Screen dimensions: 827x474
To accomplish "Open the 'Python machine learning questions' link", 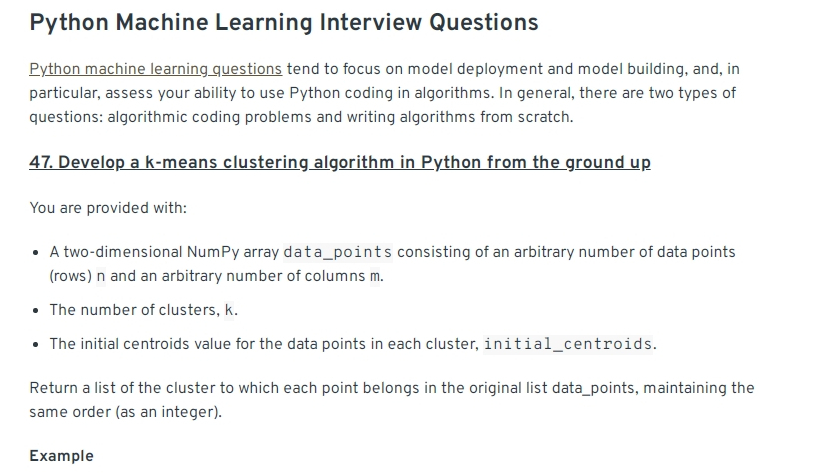I will pos(156,69).
